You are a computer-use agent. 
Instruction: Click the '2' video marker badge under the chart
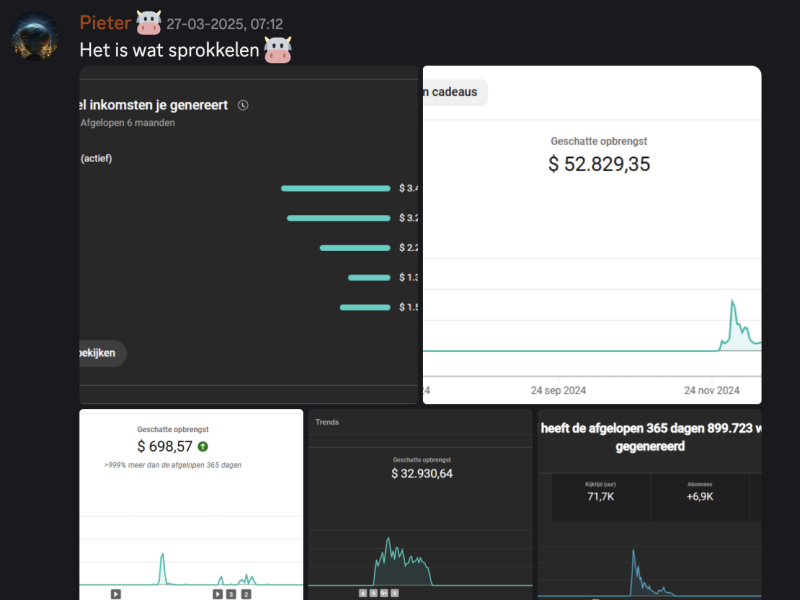(246, 594)
